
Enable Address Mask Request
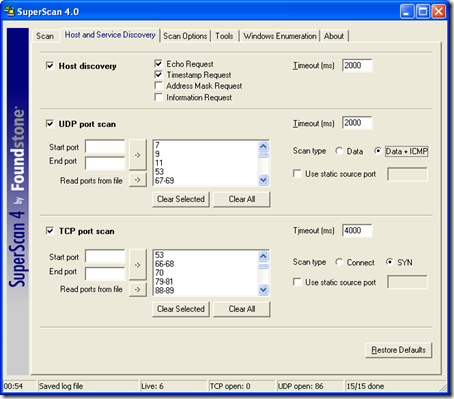(x=159, y=86)
